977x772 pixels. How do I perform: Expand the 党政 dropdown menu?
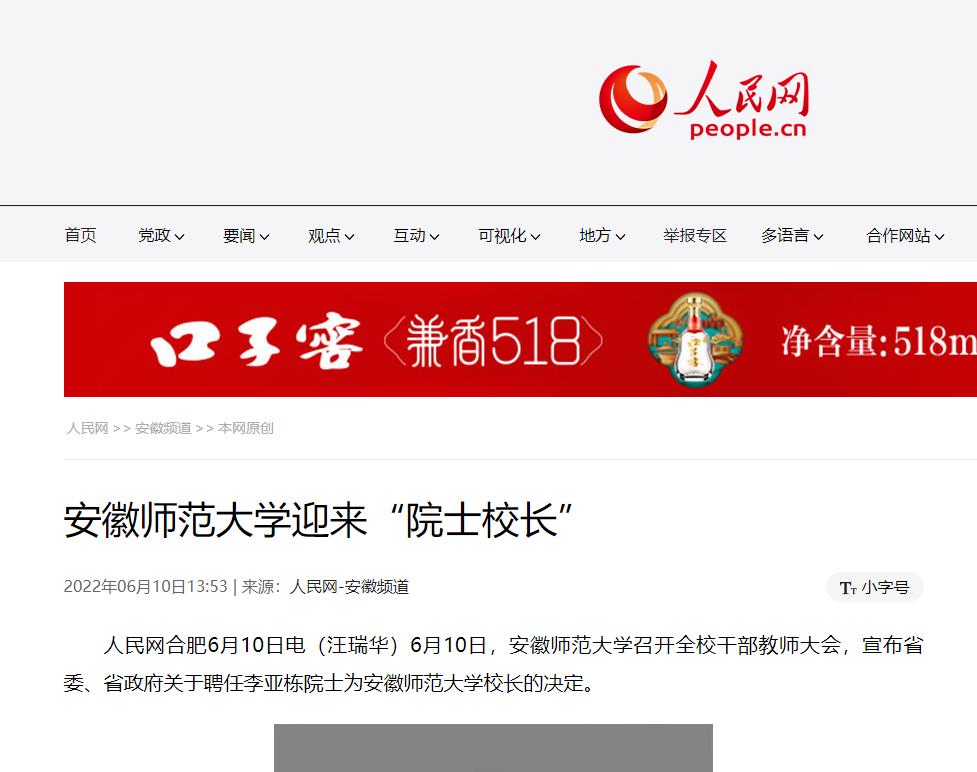pos(161,236)
